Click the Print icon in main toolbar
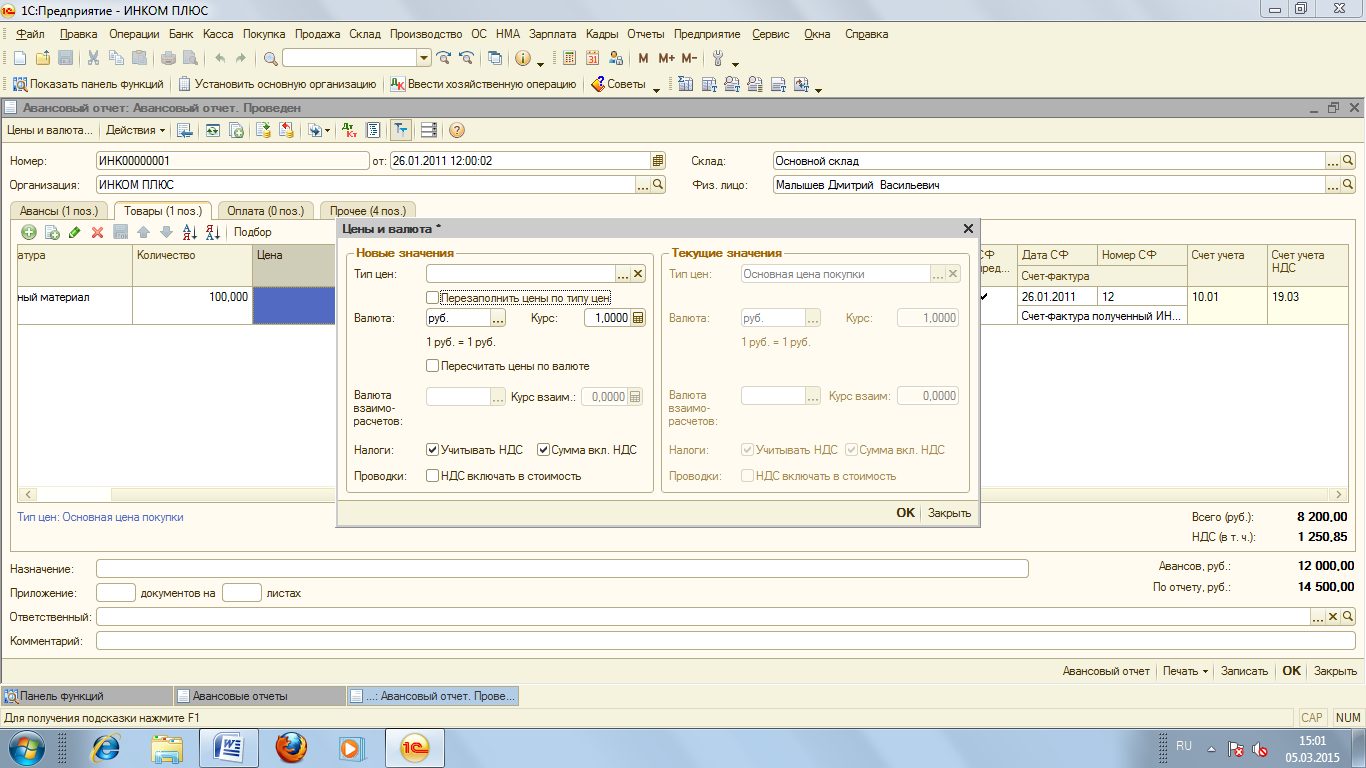1366x768 pixels. pos(168,58)
